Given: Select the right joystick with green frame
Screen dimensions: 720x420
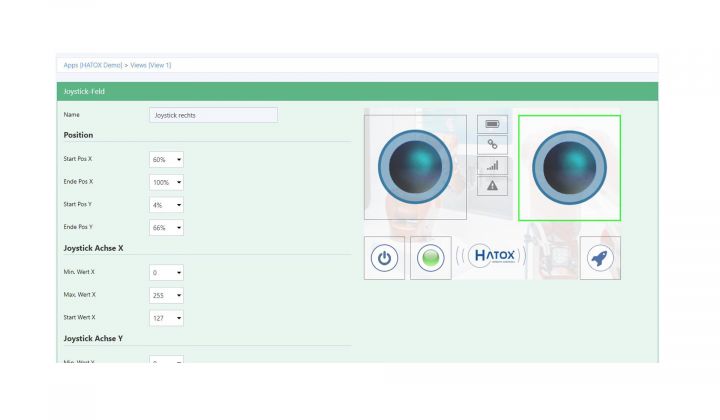Looking at the screenshot, I should tap(569, 168).
